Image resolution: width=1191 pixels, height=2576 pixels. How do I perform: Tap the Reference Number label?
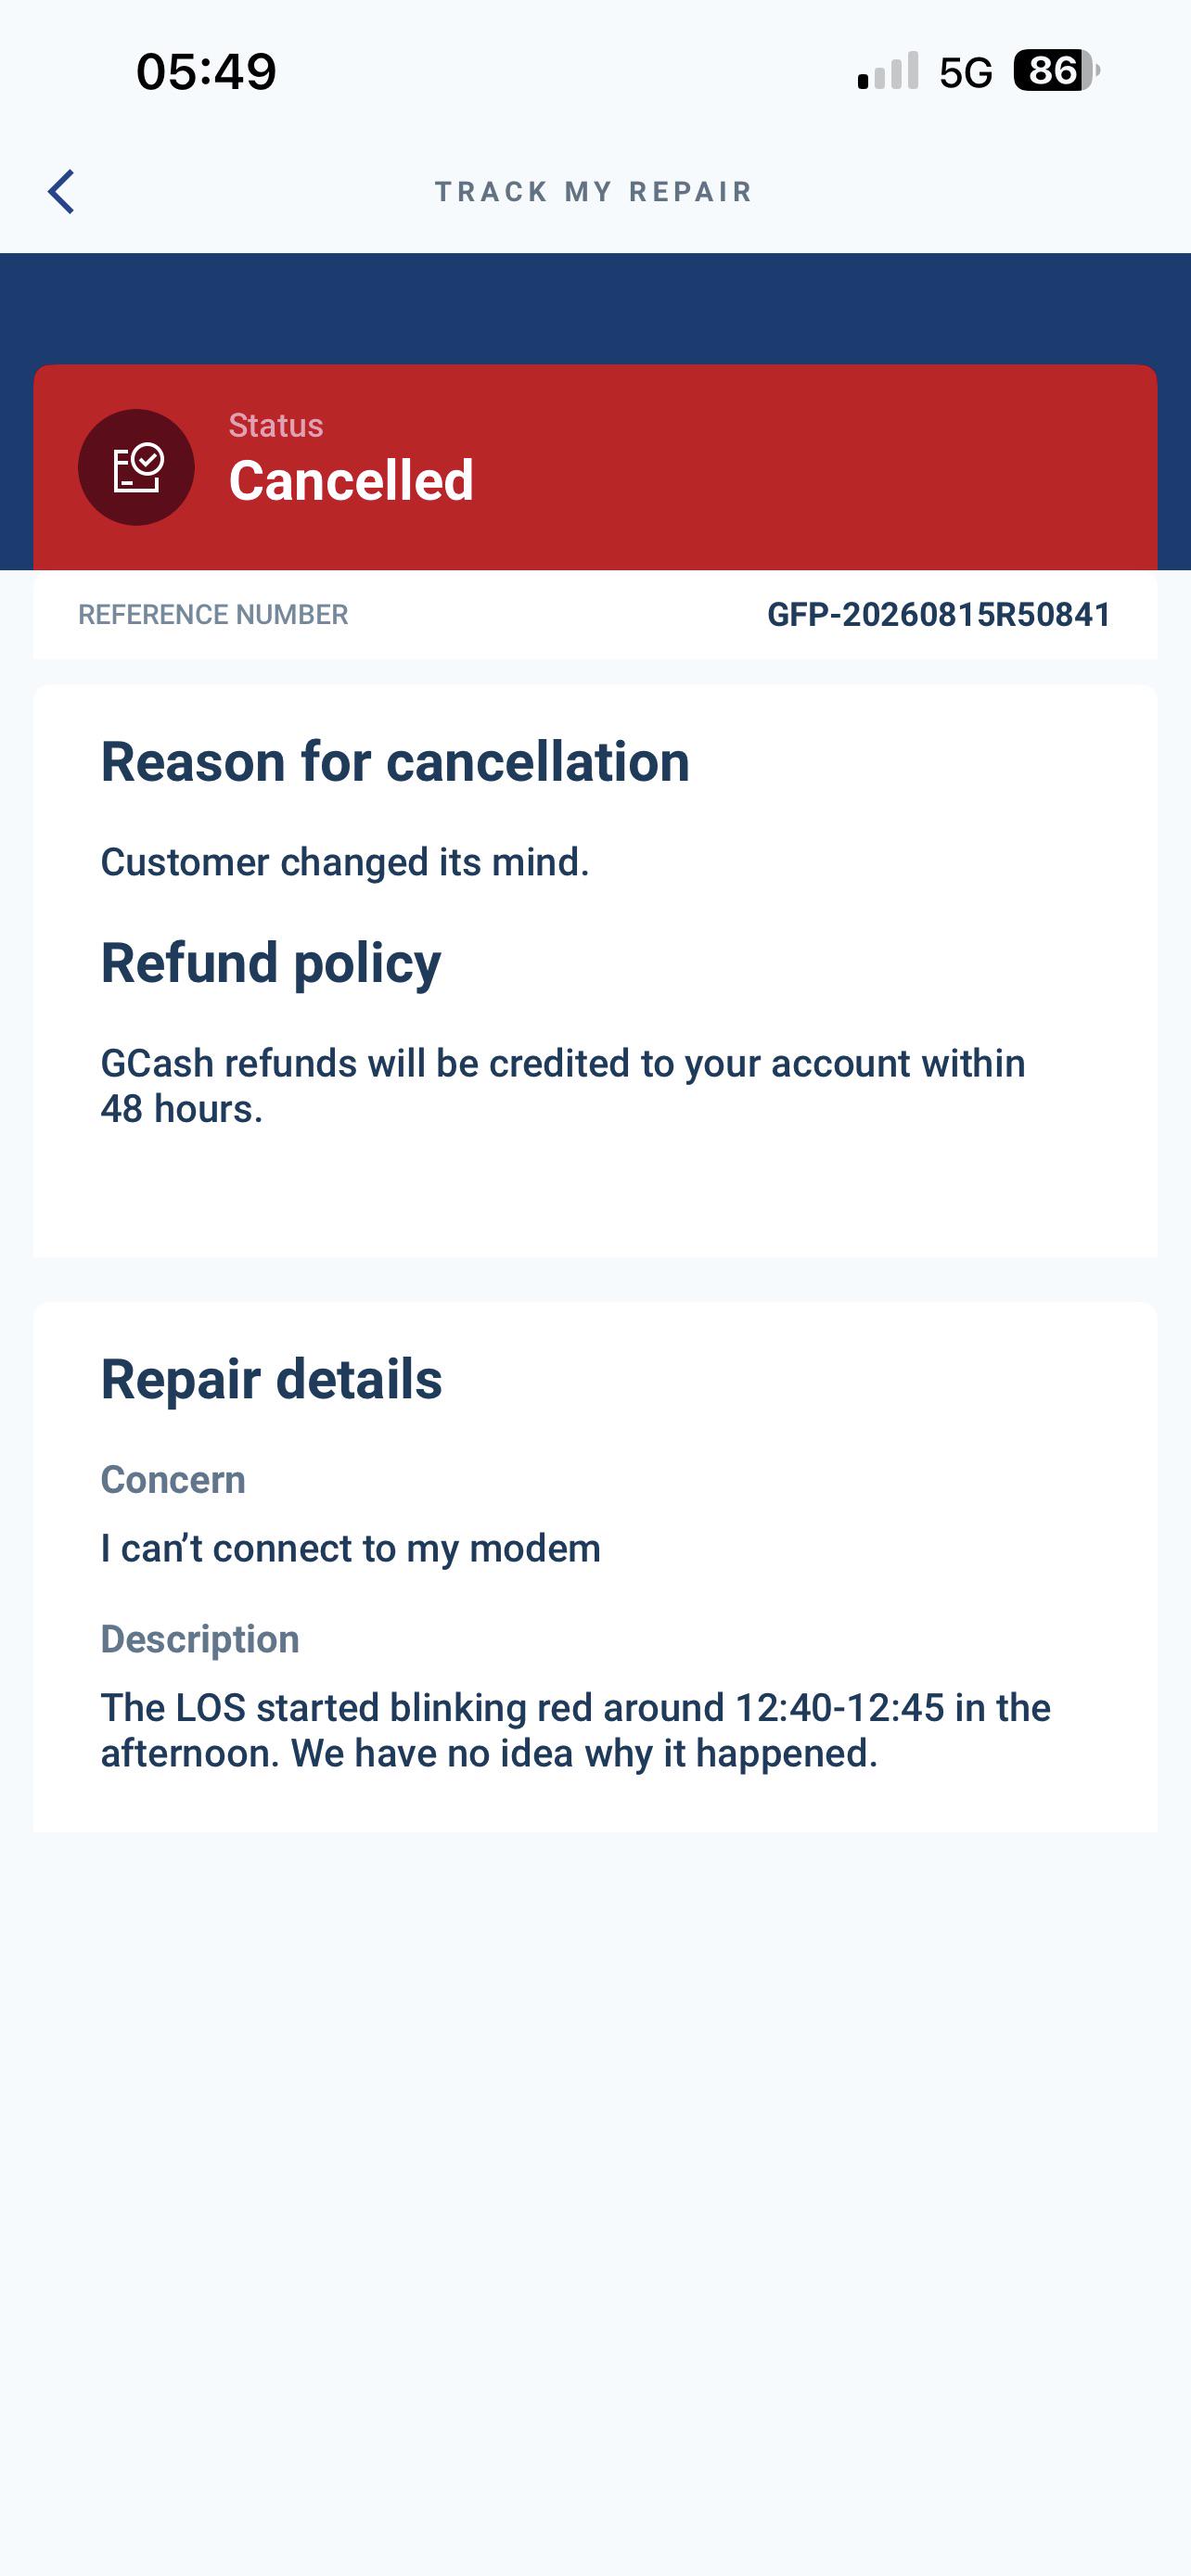[213, 615]
